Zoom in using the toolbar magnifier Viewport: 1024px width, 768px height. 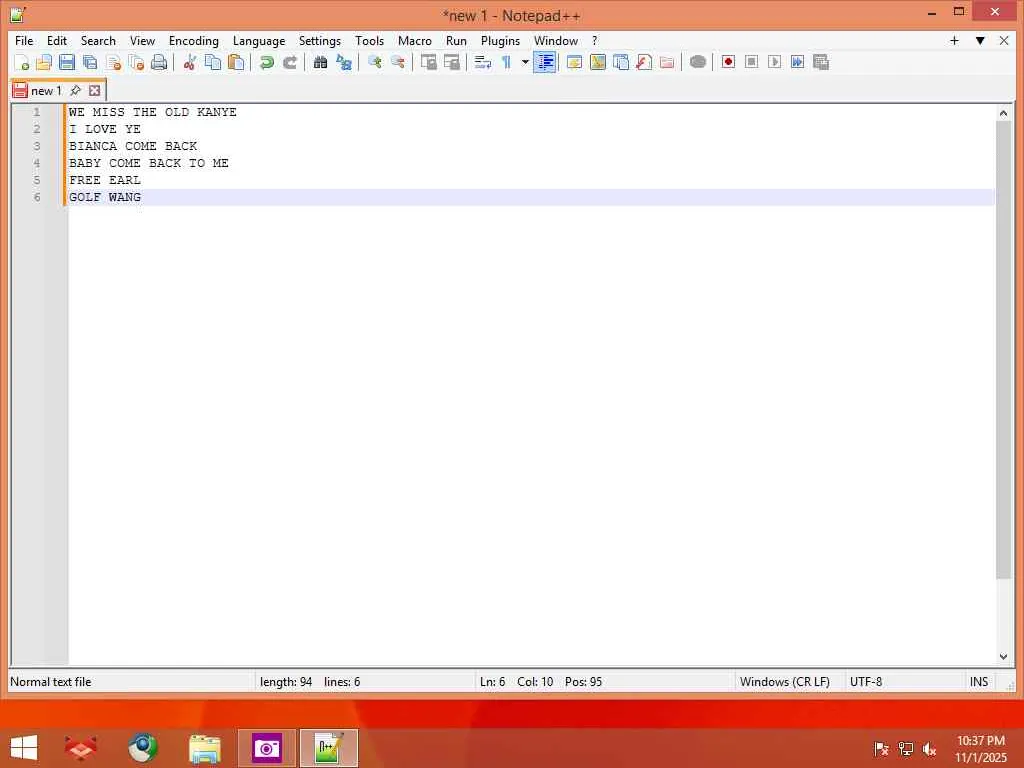[375, 62]
